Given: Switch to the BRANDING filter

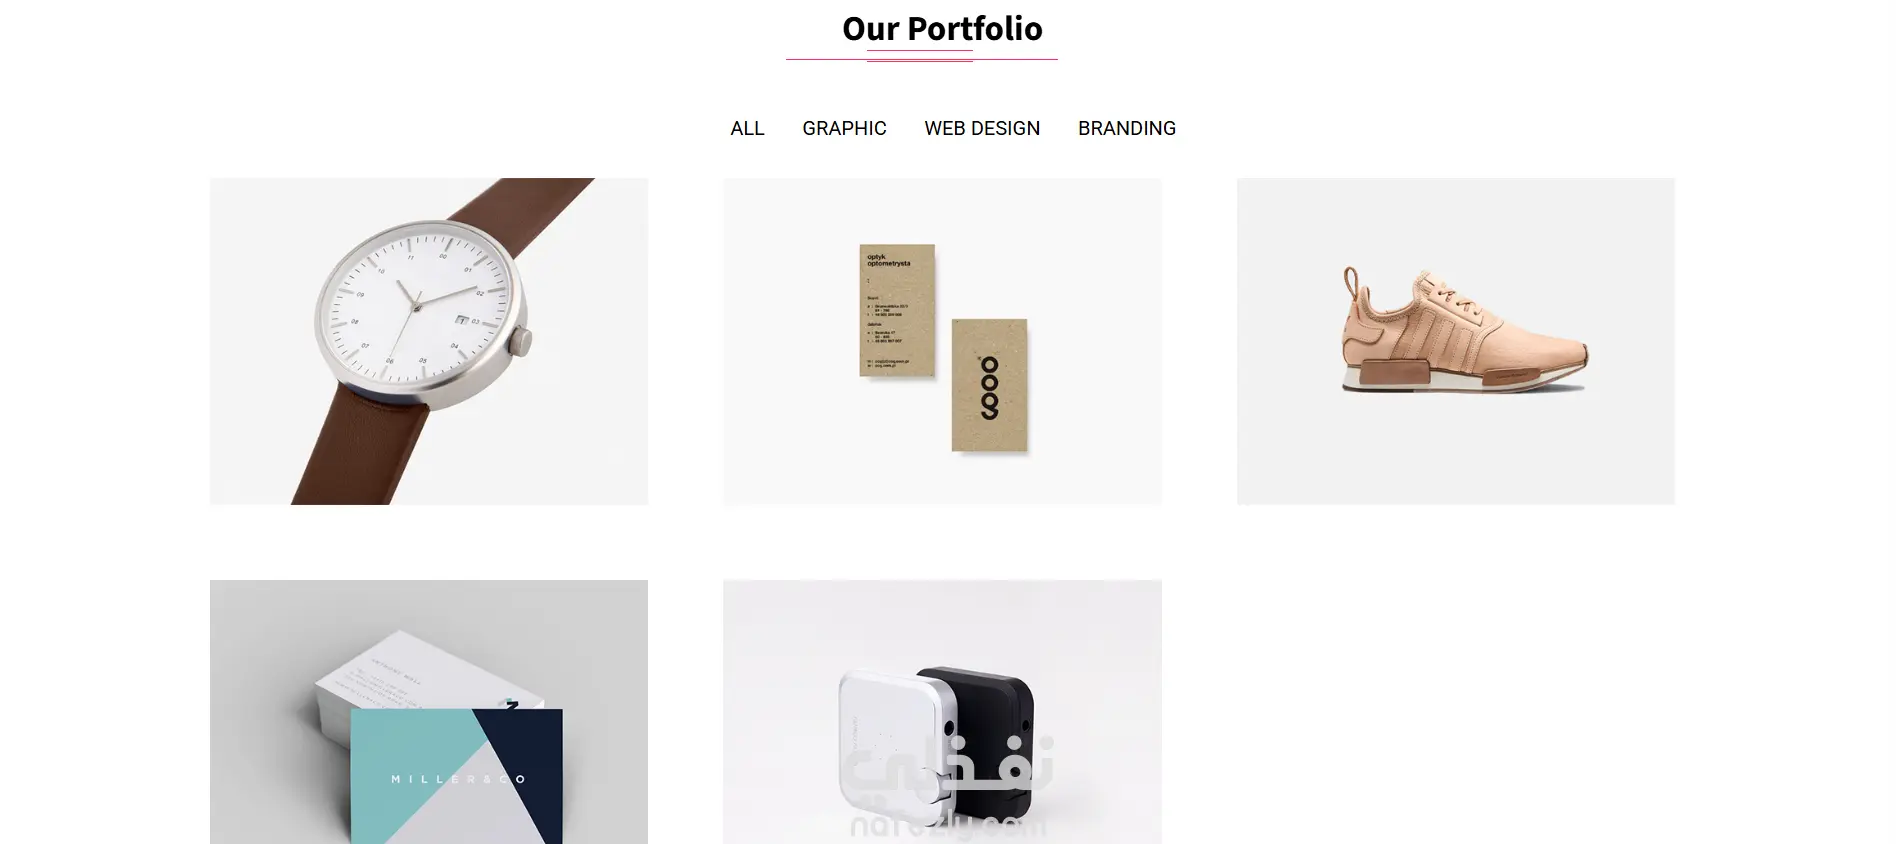Looking at the screenshot, I should click(x=1127, y=129).
